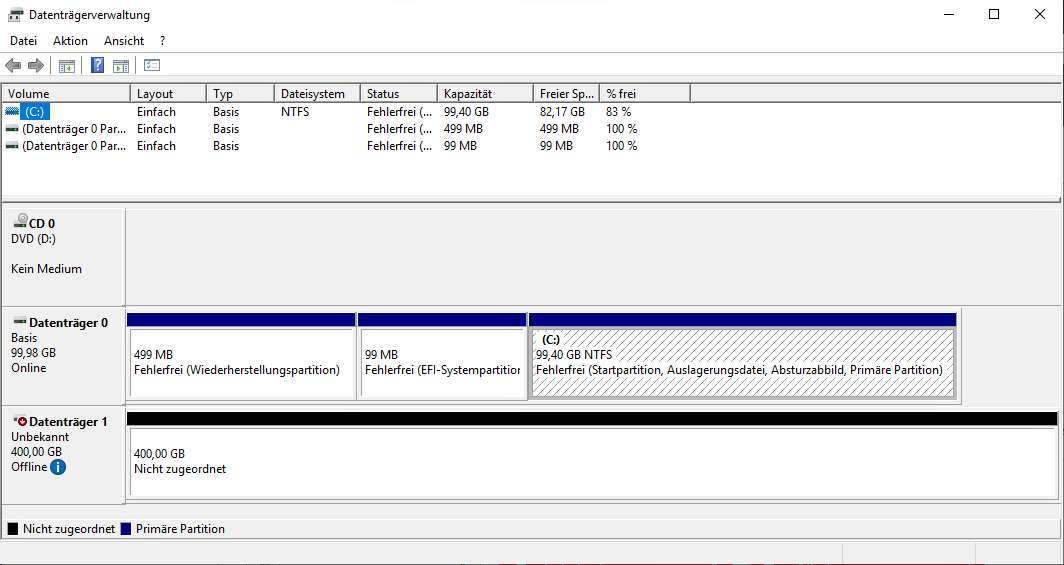Screen dimensions: 1064x565
Task: Open the Datei menu
Action: click(23, 41)
